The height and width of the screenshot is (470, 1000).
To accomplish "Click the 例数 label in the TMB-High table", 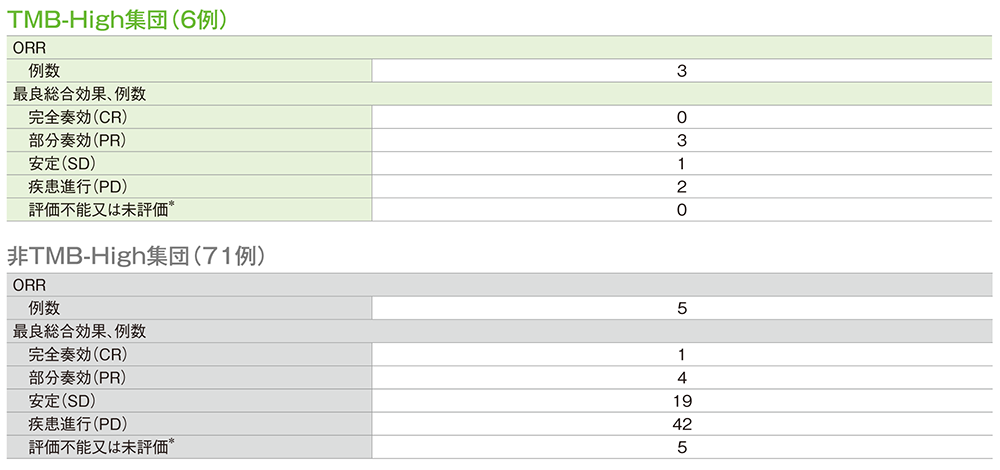I will pyautogui.click(x=46, y=71).
